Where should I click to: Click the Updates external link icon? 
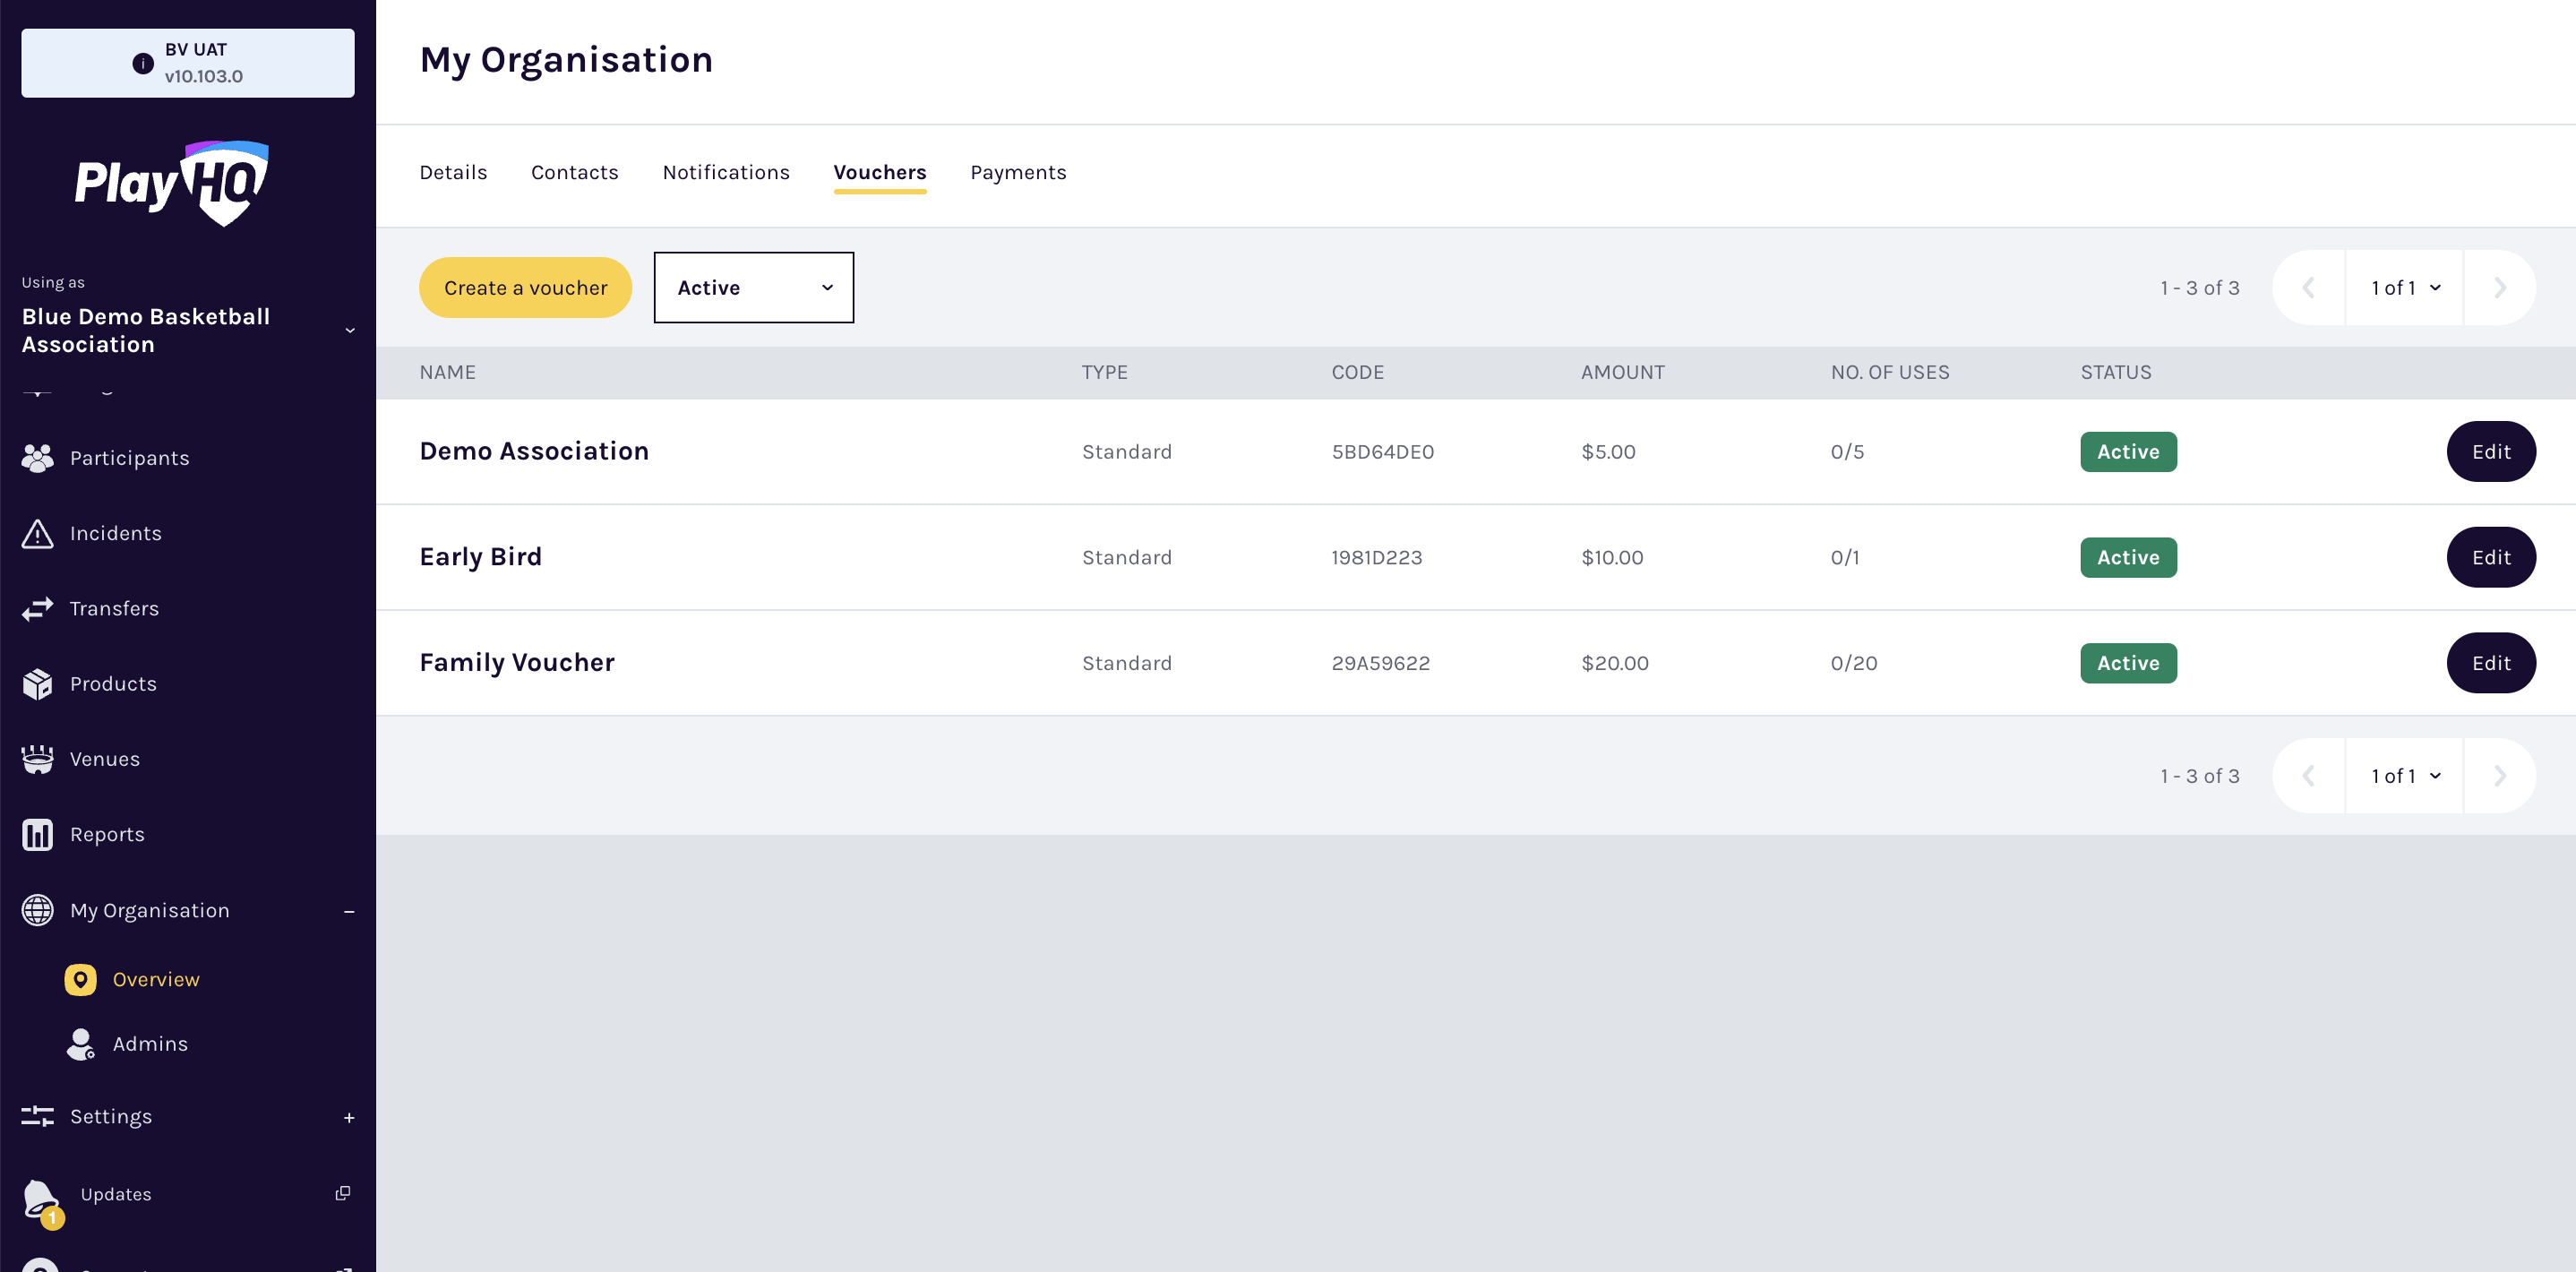(343, 1193)
